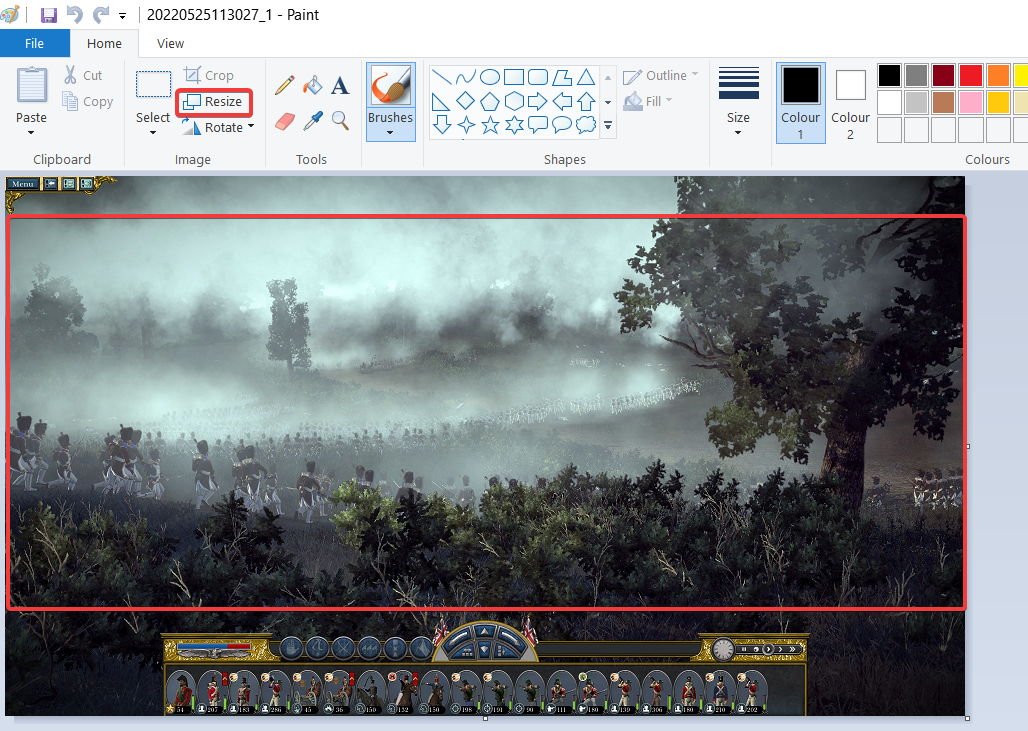Choose the Oval shape
1028x731 pixels.
pos(490,77)
